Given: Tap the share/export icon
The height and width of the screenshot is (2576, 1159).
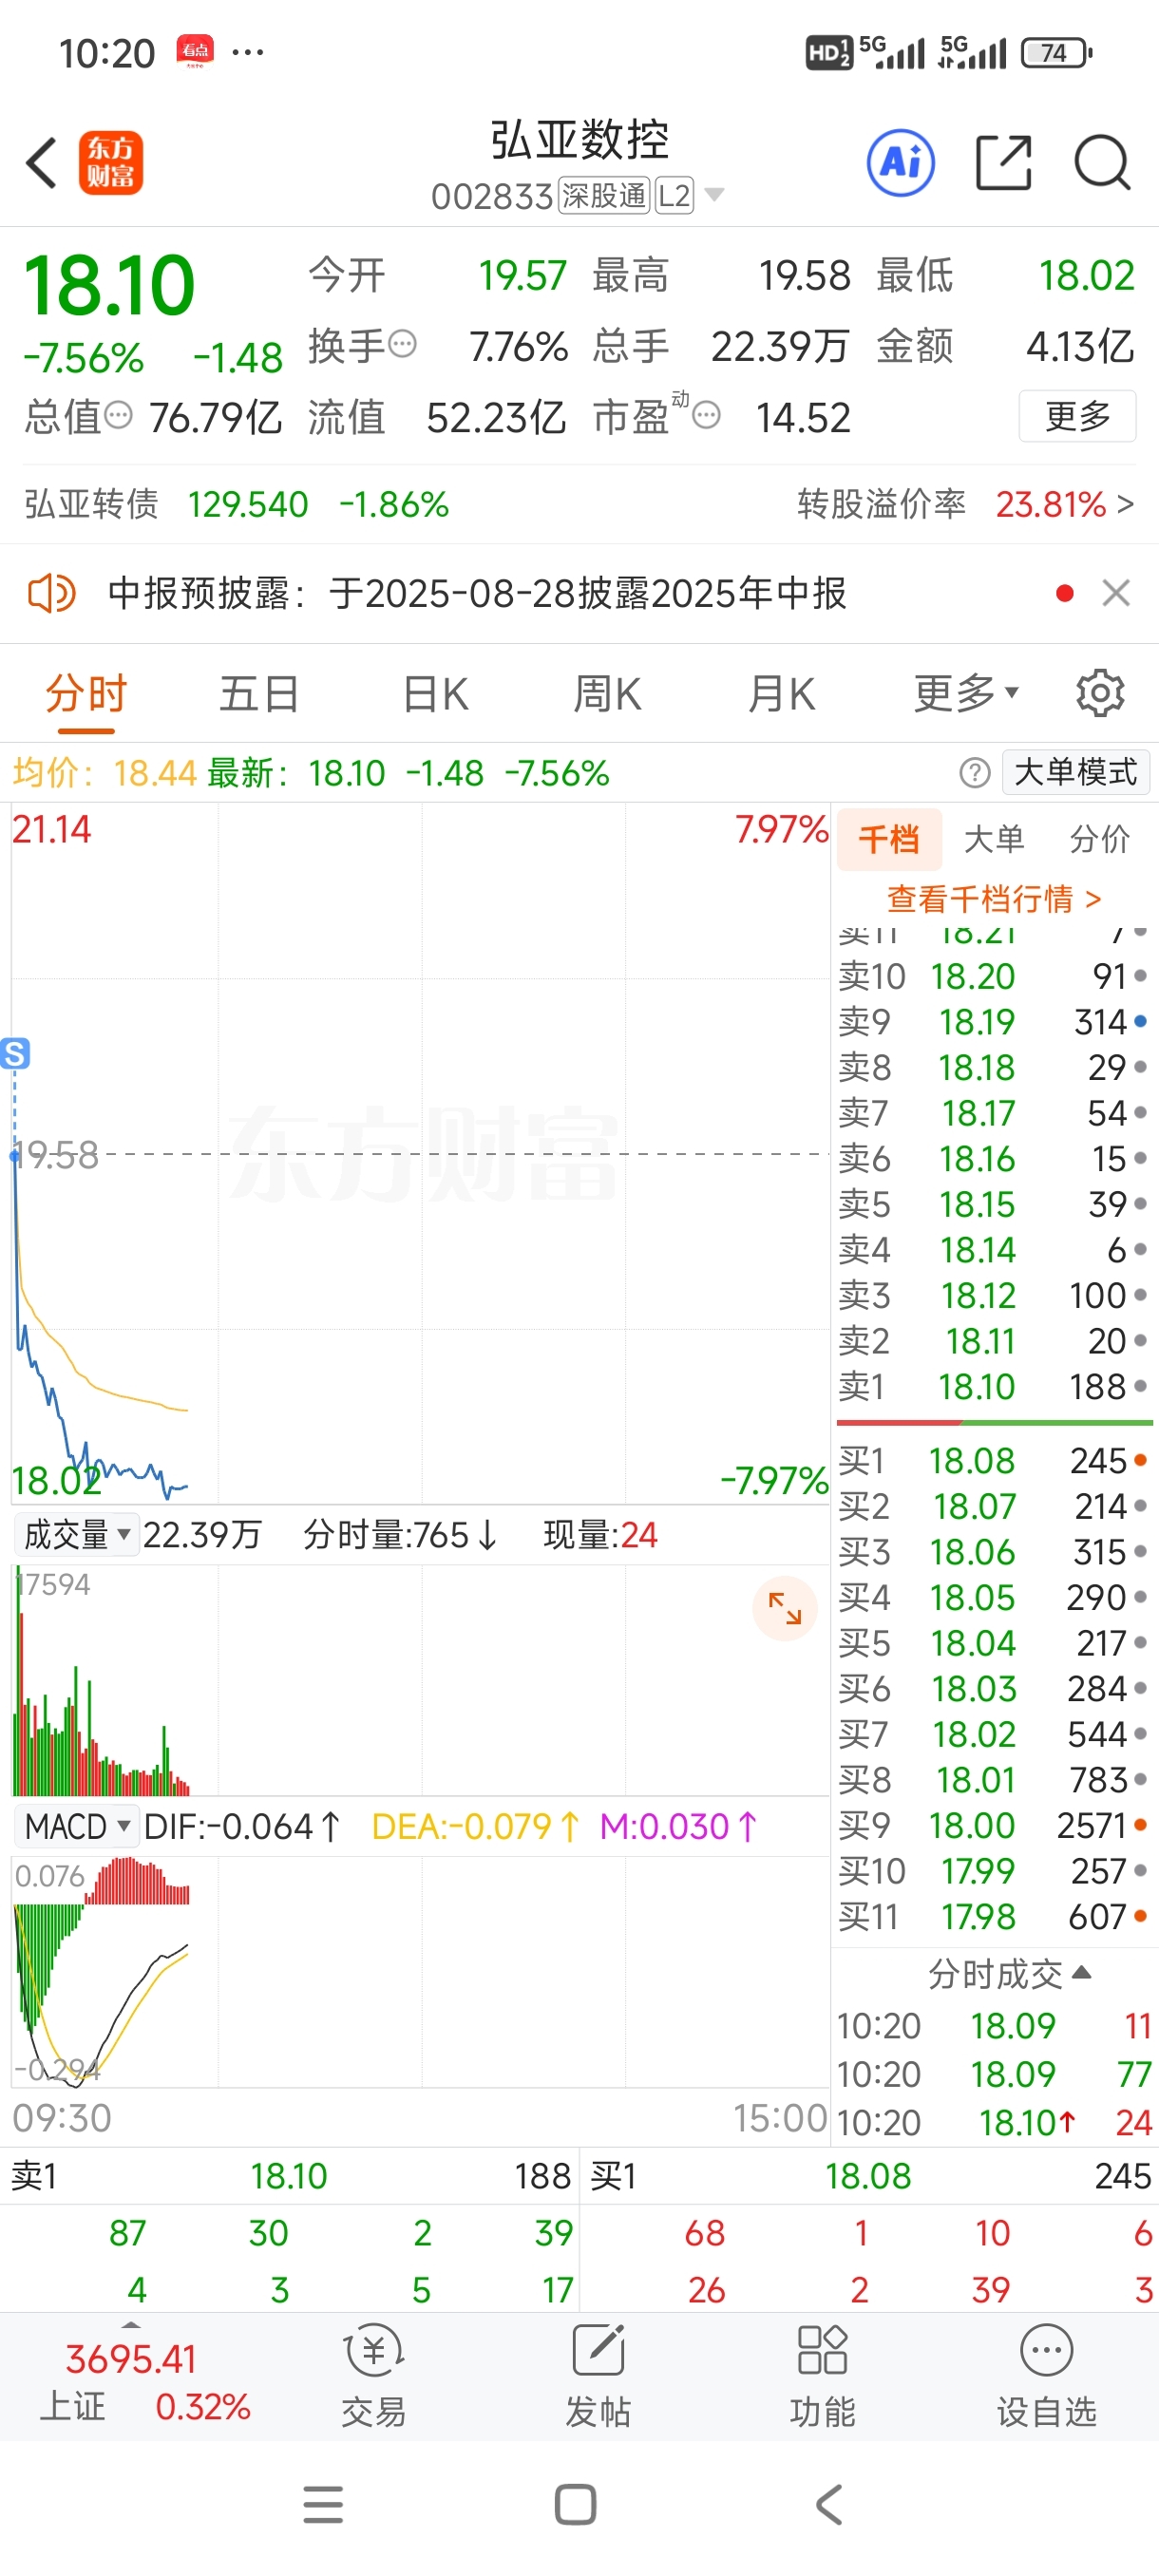Looking at the screenshot, I should [x=1003, y=162].
